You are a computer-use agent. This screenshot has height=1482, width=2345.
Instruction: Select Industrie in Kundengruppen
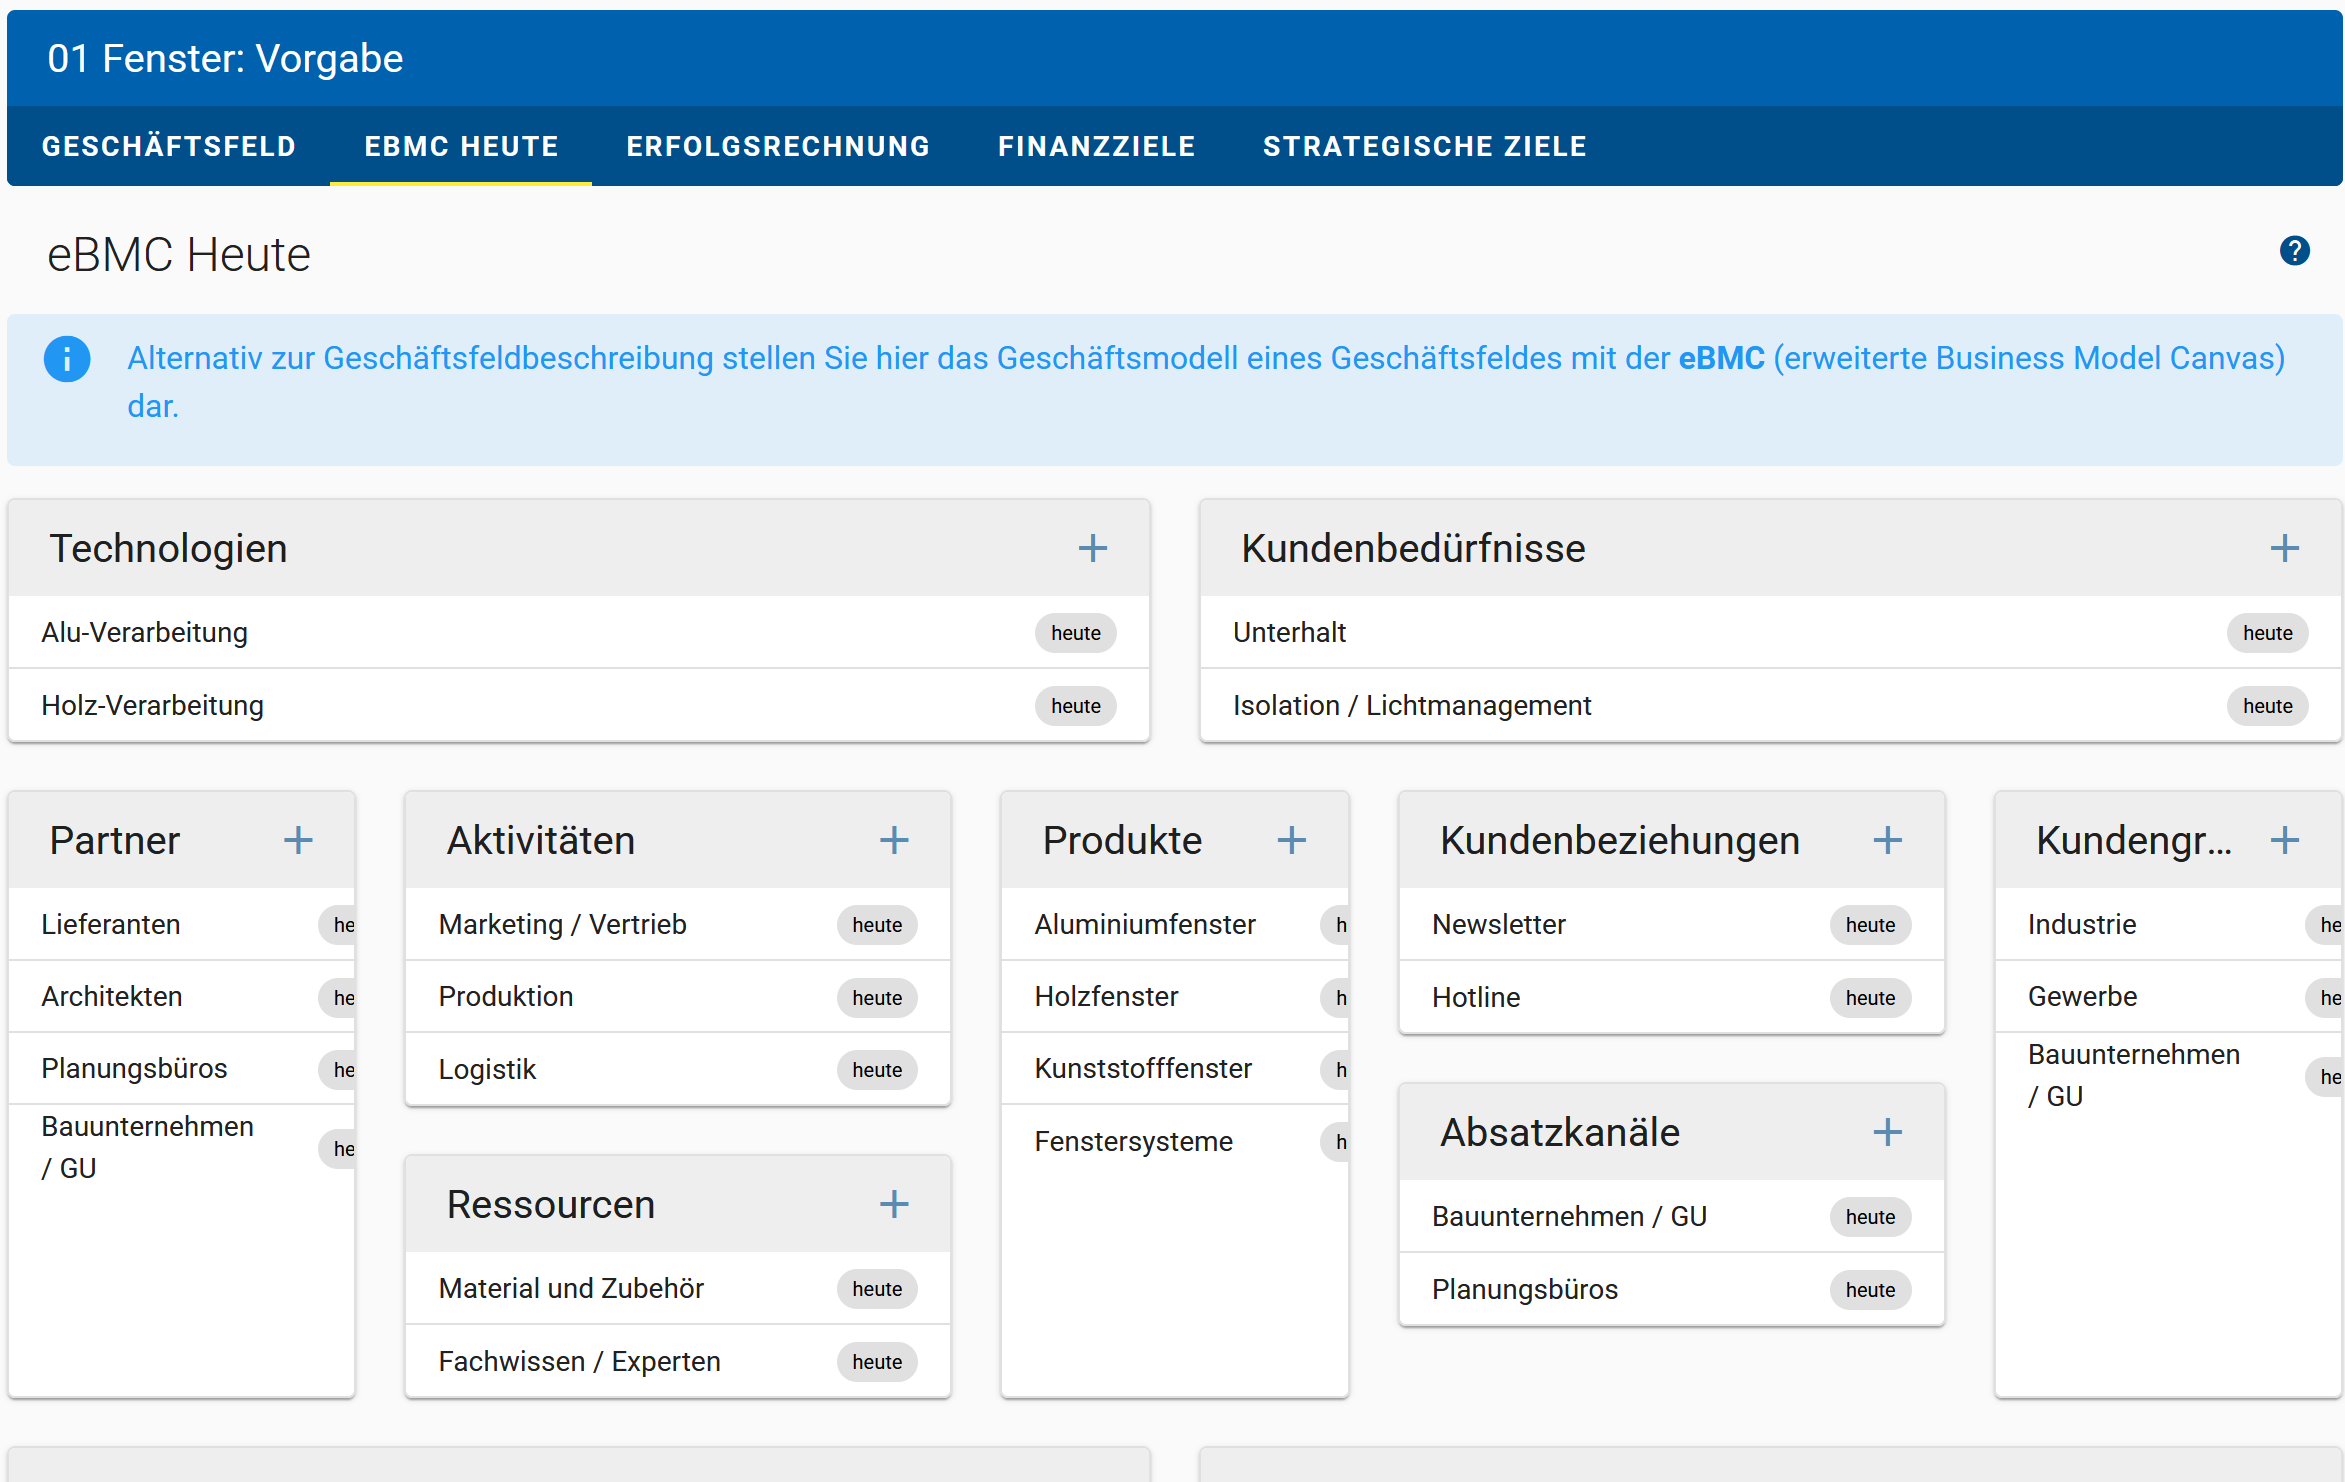pyautogui.click(x=2168, y=925)
